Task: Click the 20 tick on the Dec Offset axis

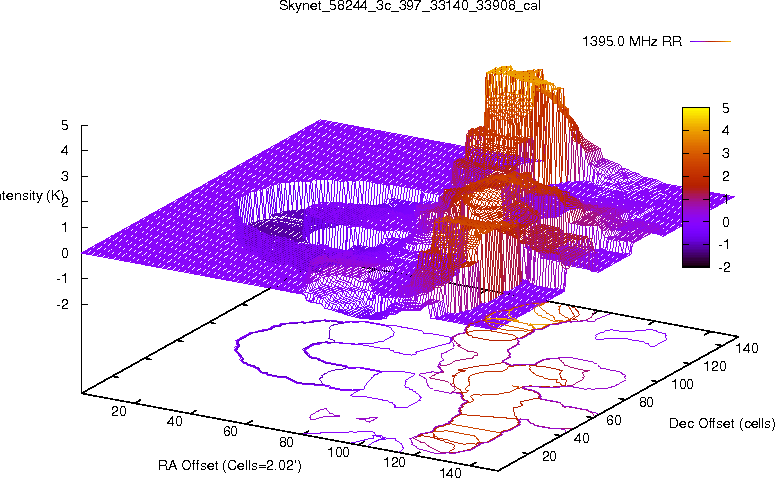Action: [x=549, y=456]
